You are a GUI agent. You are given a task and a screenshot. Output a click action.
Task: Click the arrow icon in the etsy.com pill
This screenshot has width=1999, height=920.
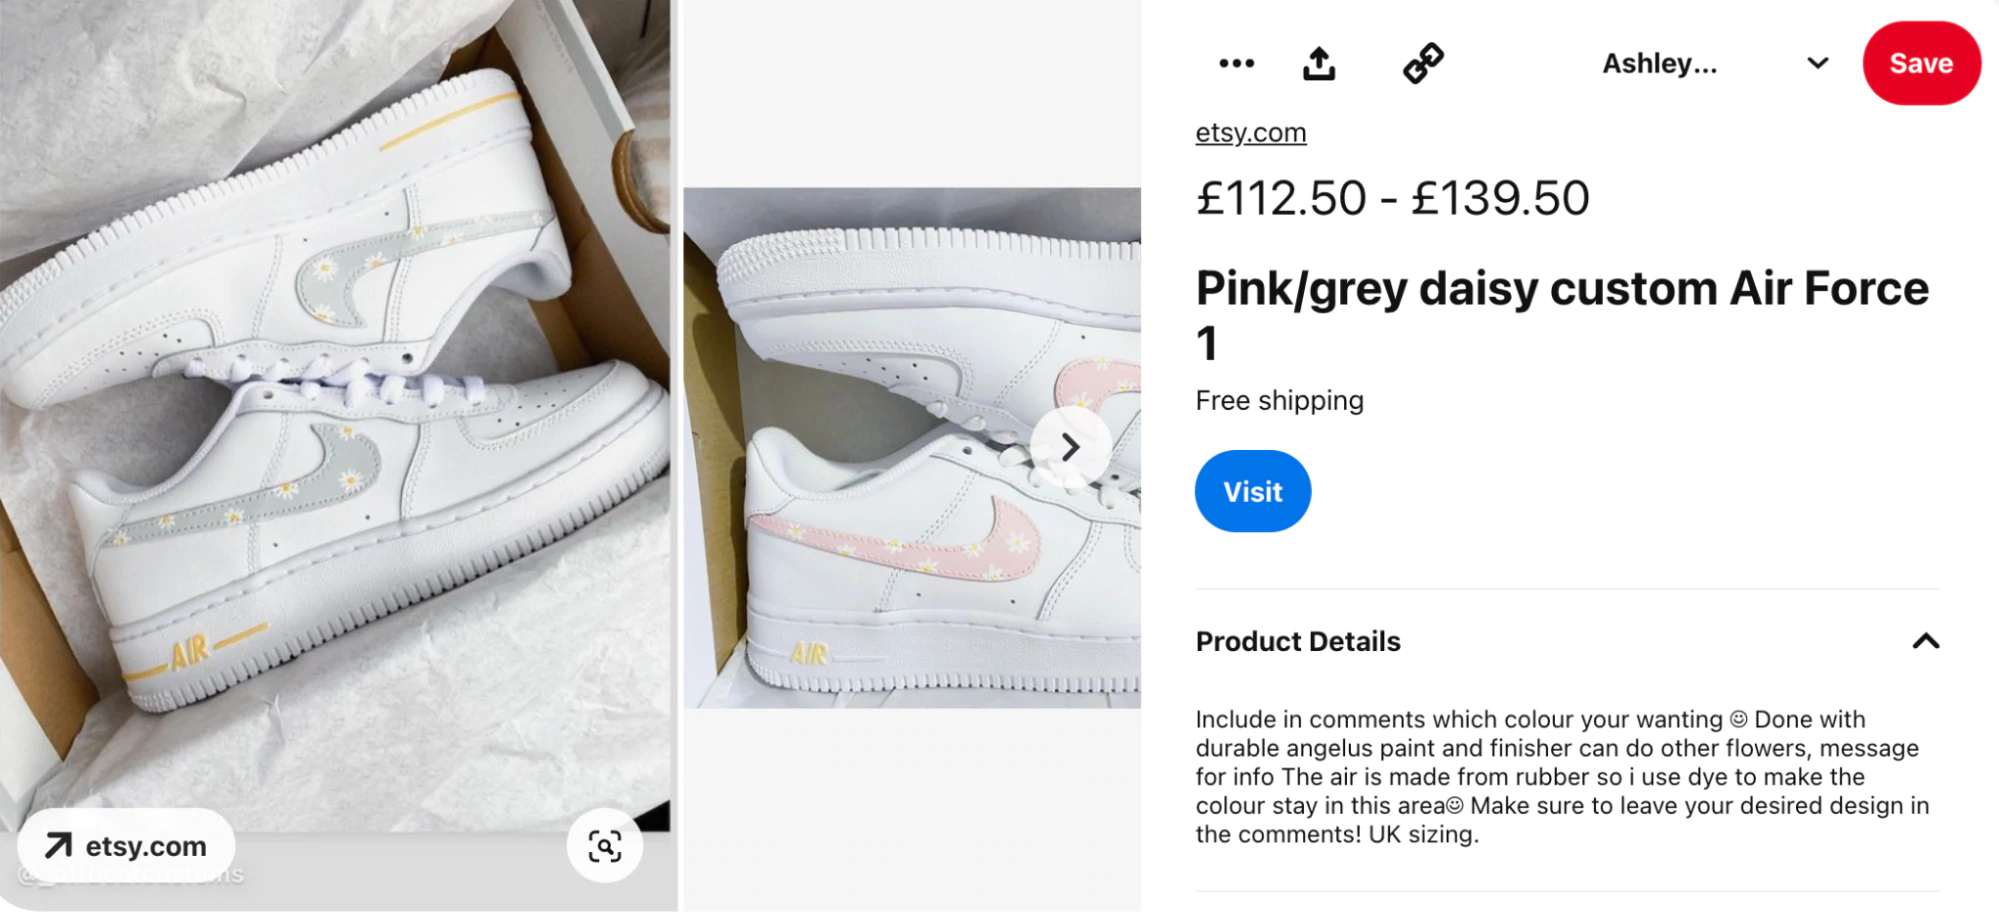click(x=58, y=846)
